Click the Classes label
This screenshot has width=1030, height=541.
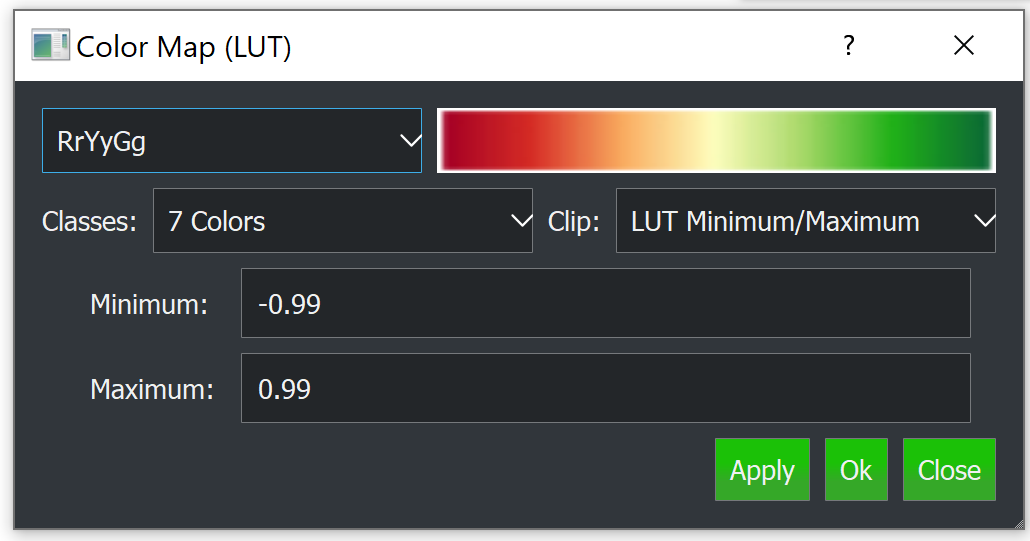click(89, 221)
